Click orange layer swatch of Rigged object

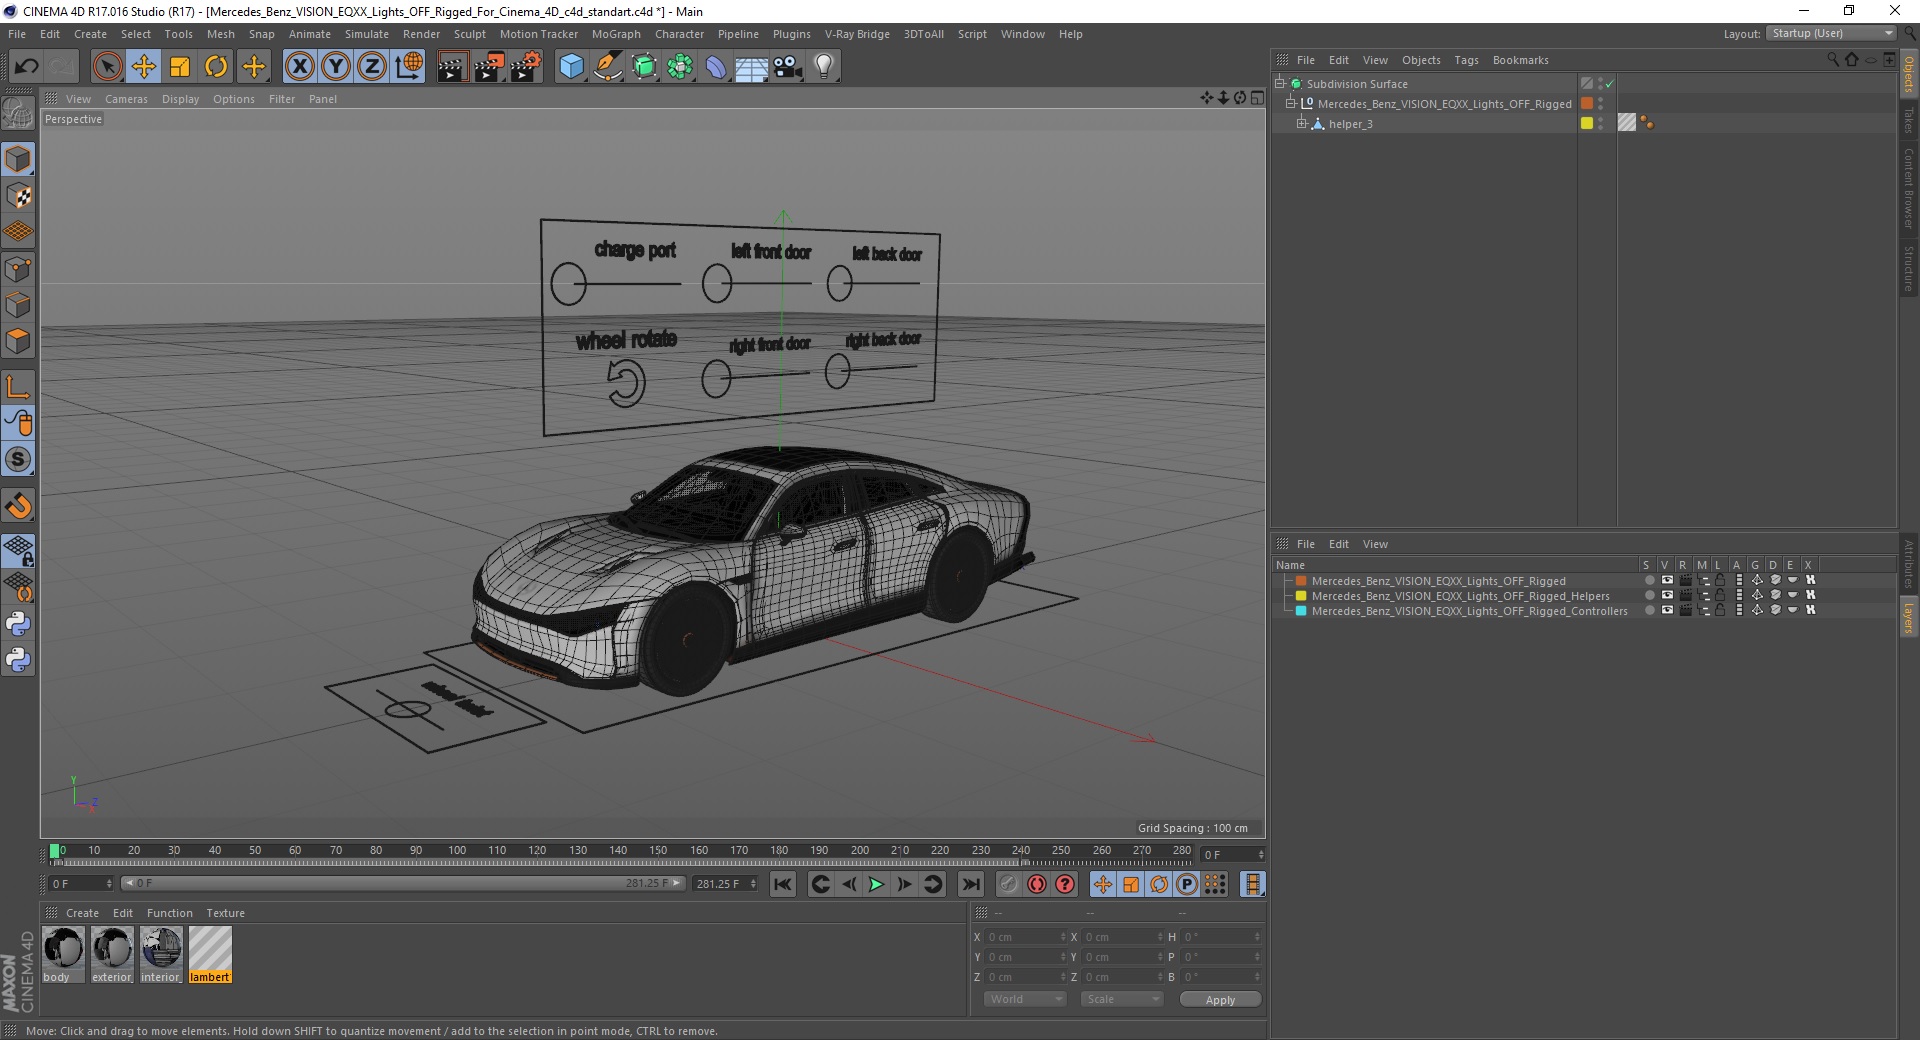tap(1587, 104)
